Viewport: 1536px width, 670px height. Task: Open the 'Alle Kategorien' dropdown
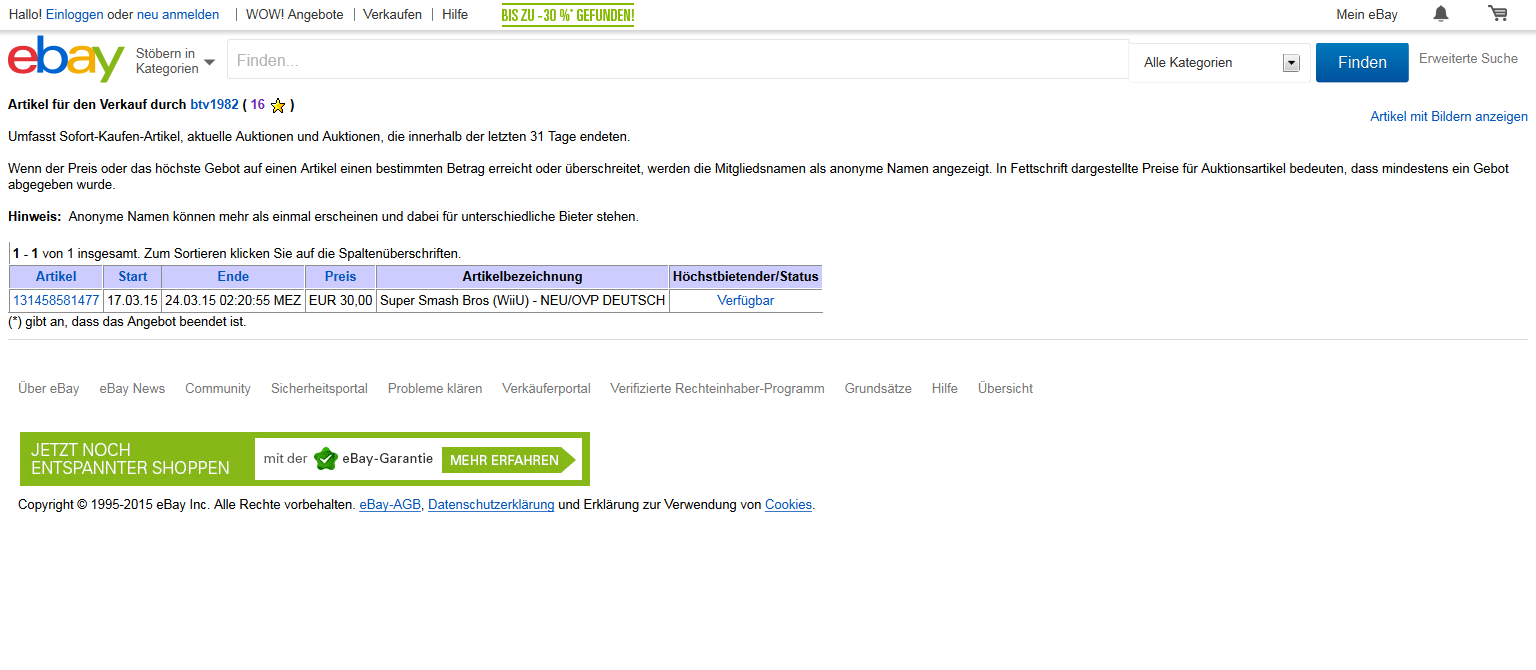click(1220, 63)
